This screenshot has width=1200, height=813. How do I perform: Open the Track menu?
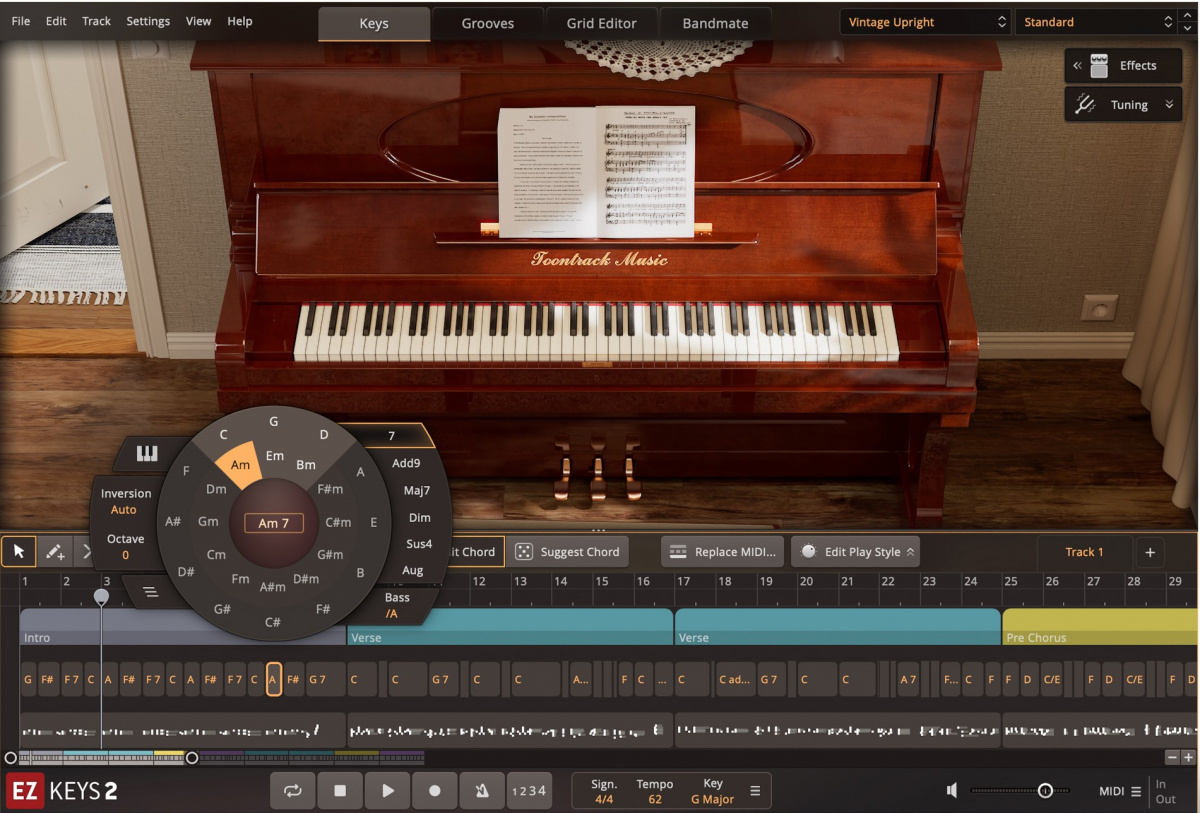click(96, 20)
